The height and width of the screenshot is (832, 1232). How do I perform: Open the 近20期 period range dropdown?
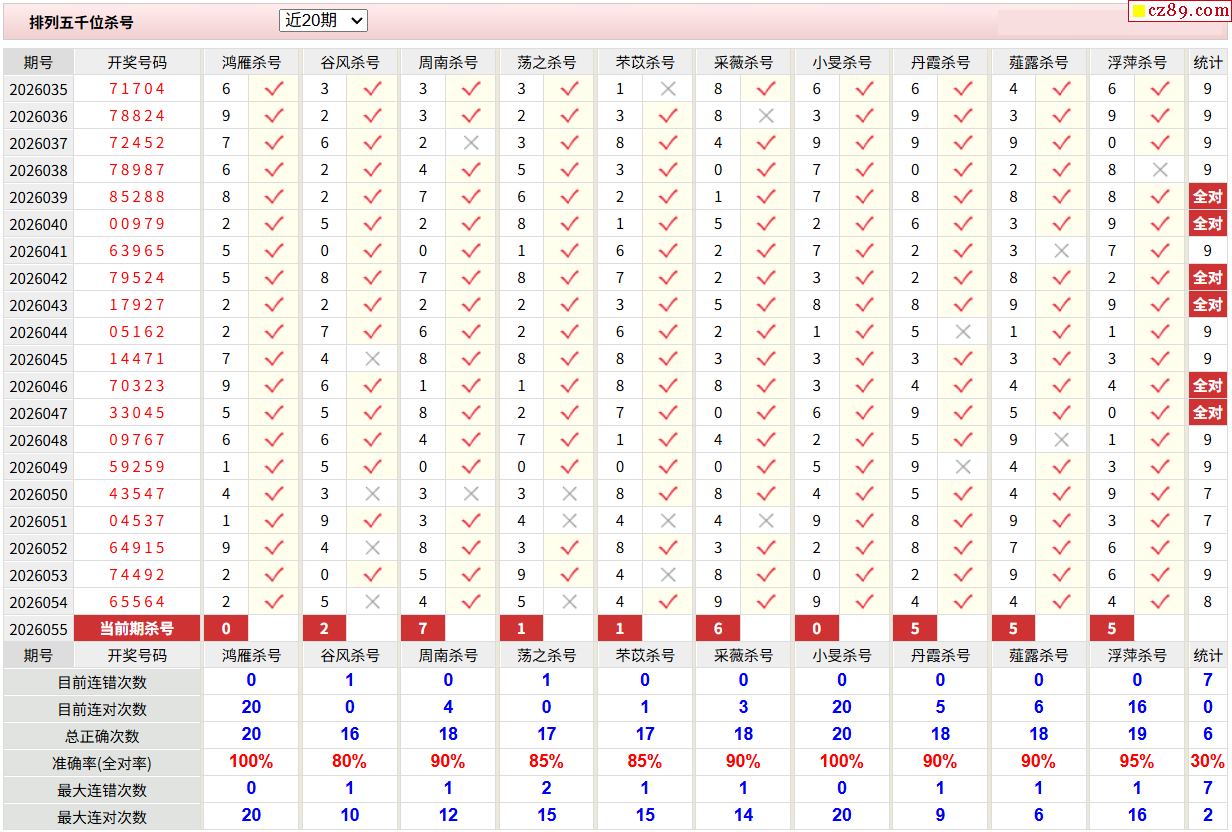(323, 20)
